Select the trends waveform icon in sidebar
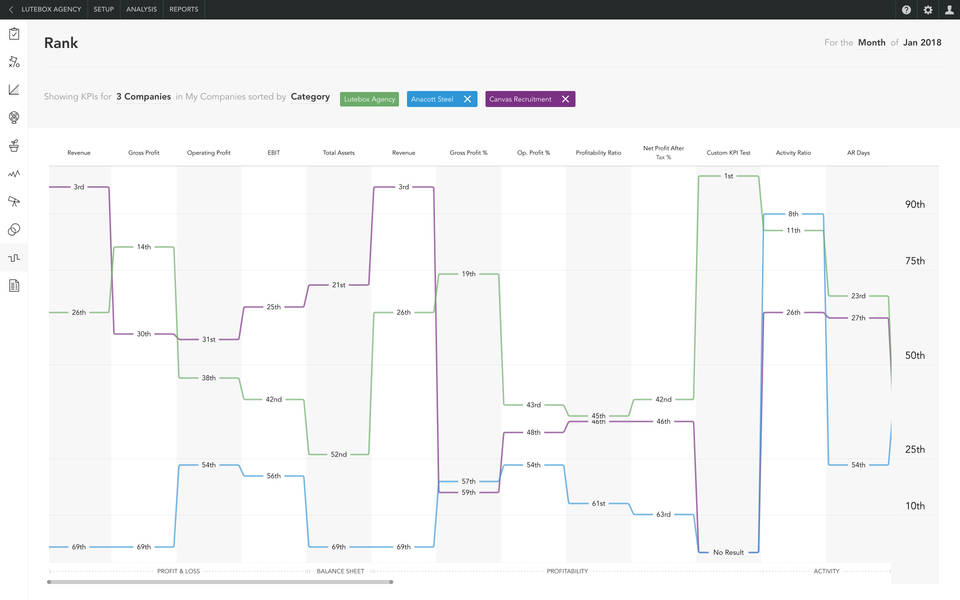 [x=14, y=172]
